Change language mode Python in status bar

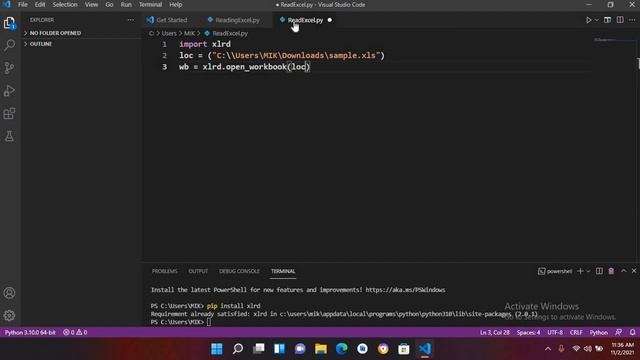click(x=598, y=332)
